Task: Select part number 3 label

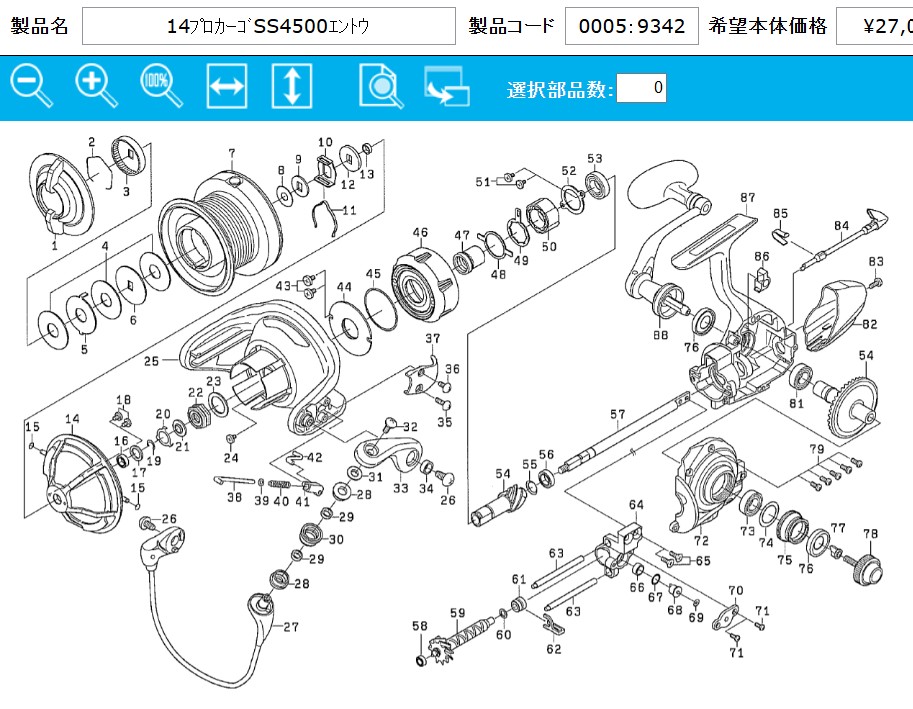Action: click(126, 191)
